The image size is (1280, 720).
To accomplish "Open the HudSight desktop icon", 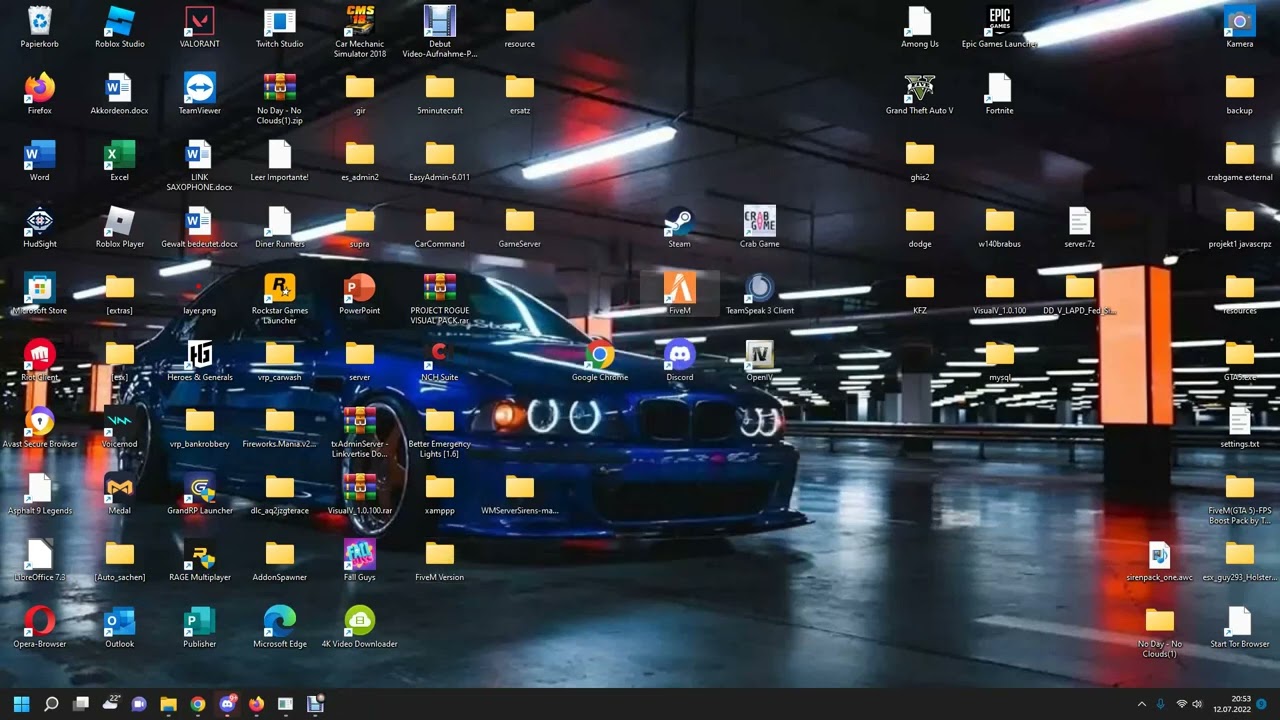I will tap(40, 228).
